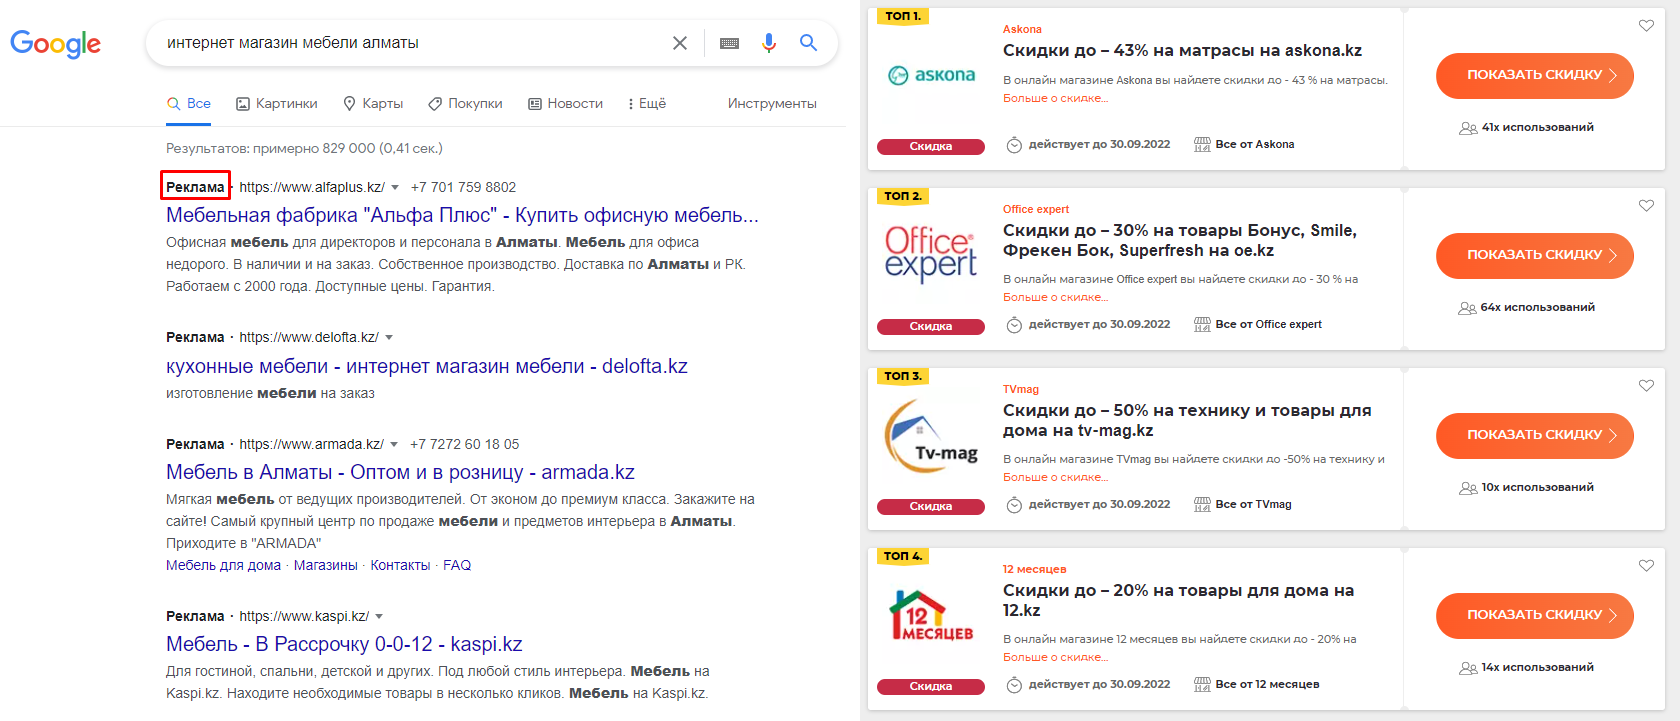Switch to the Новости tab
This screenshot has width=1680, height=721.
(566, 104)
